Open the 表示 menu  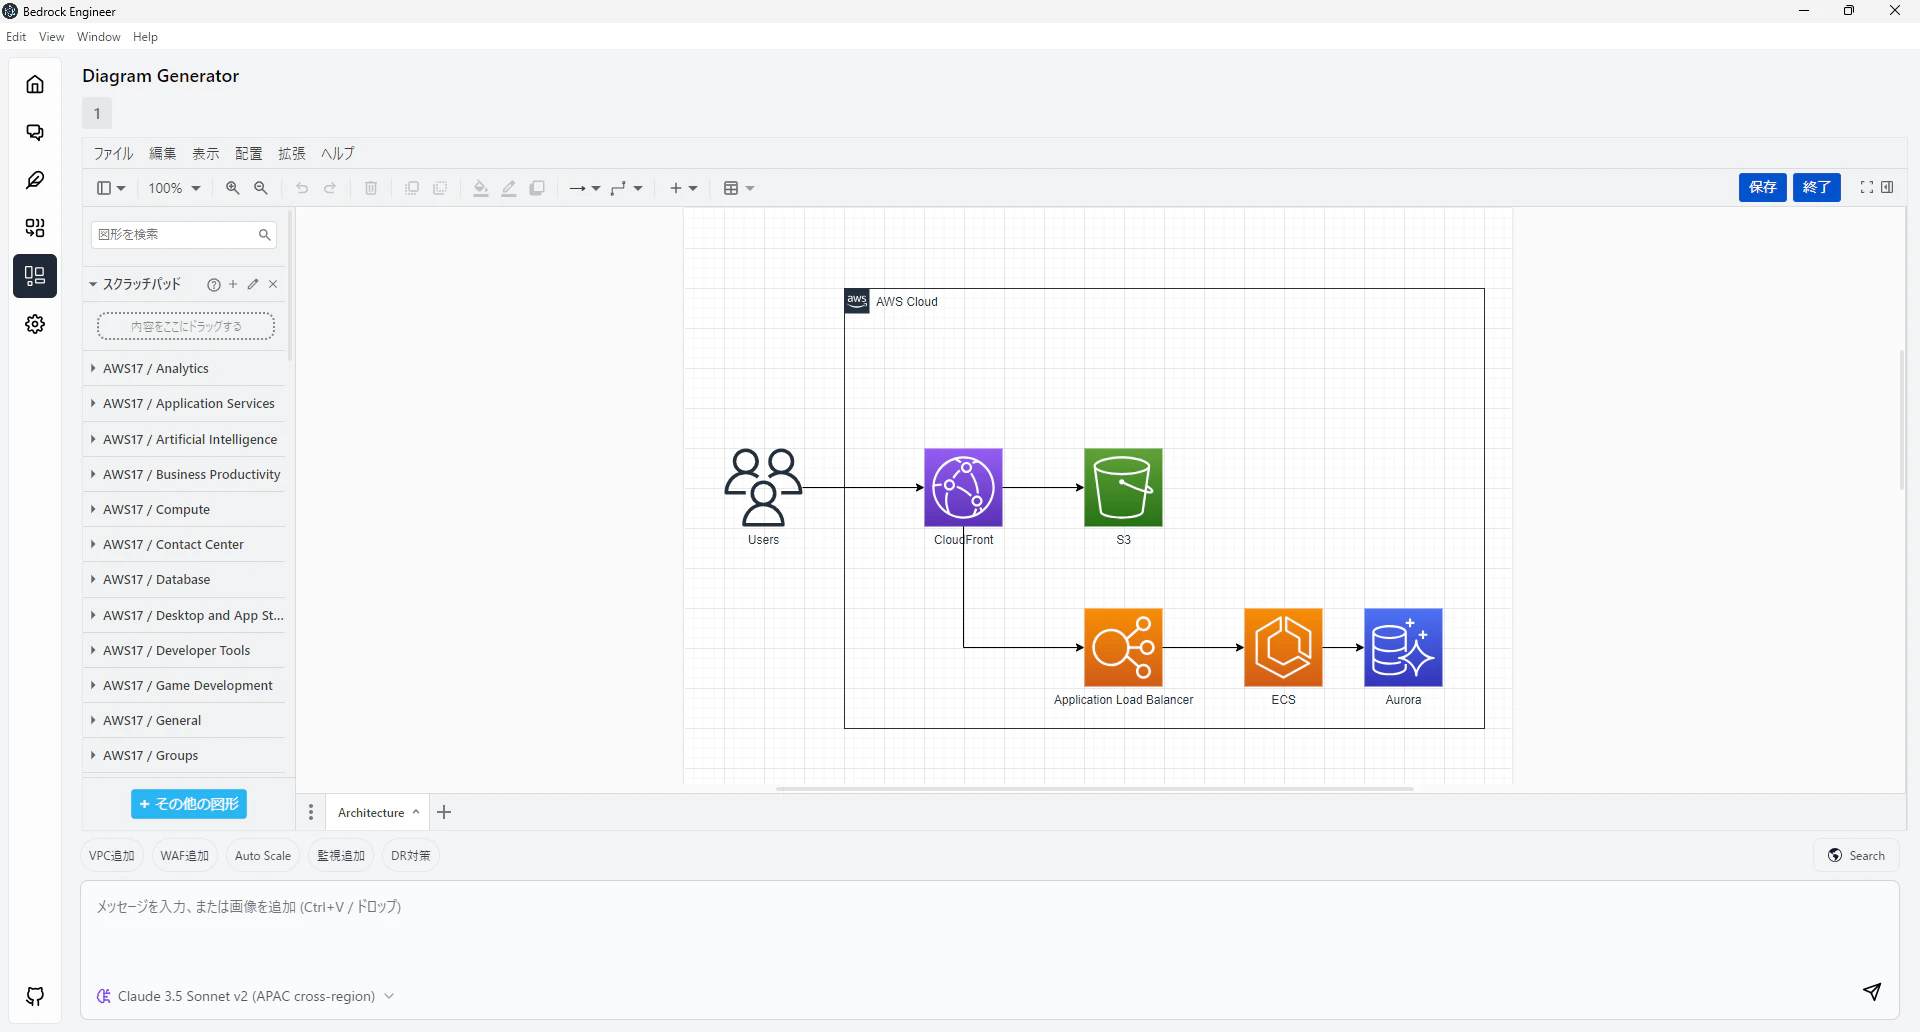click(206, 154)
